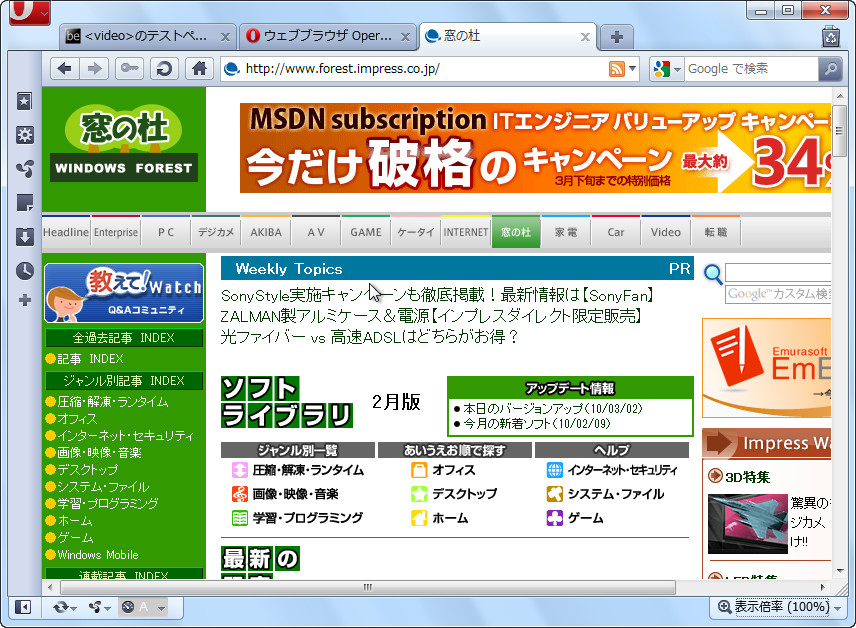Select the GAME category tab on the page
Screen dimensions: 856x628
point(365,231)
